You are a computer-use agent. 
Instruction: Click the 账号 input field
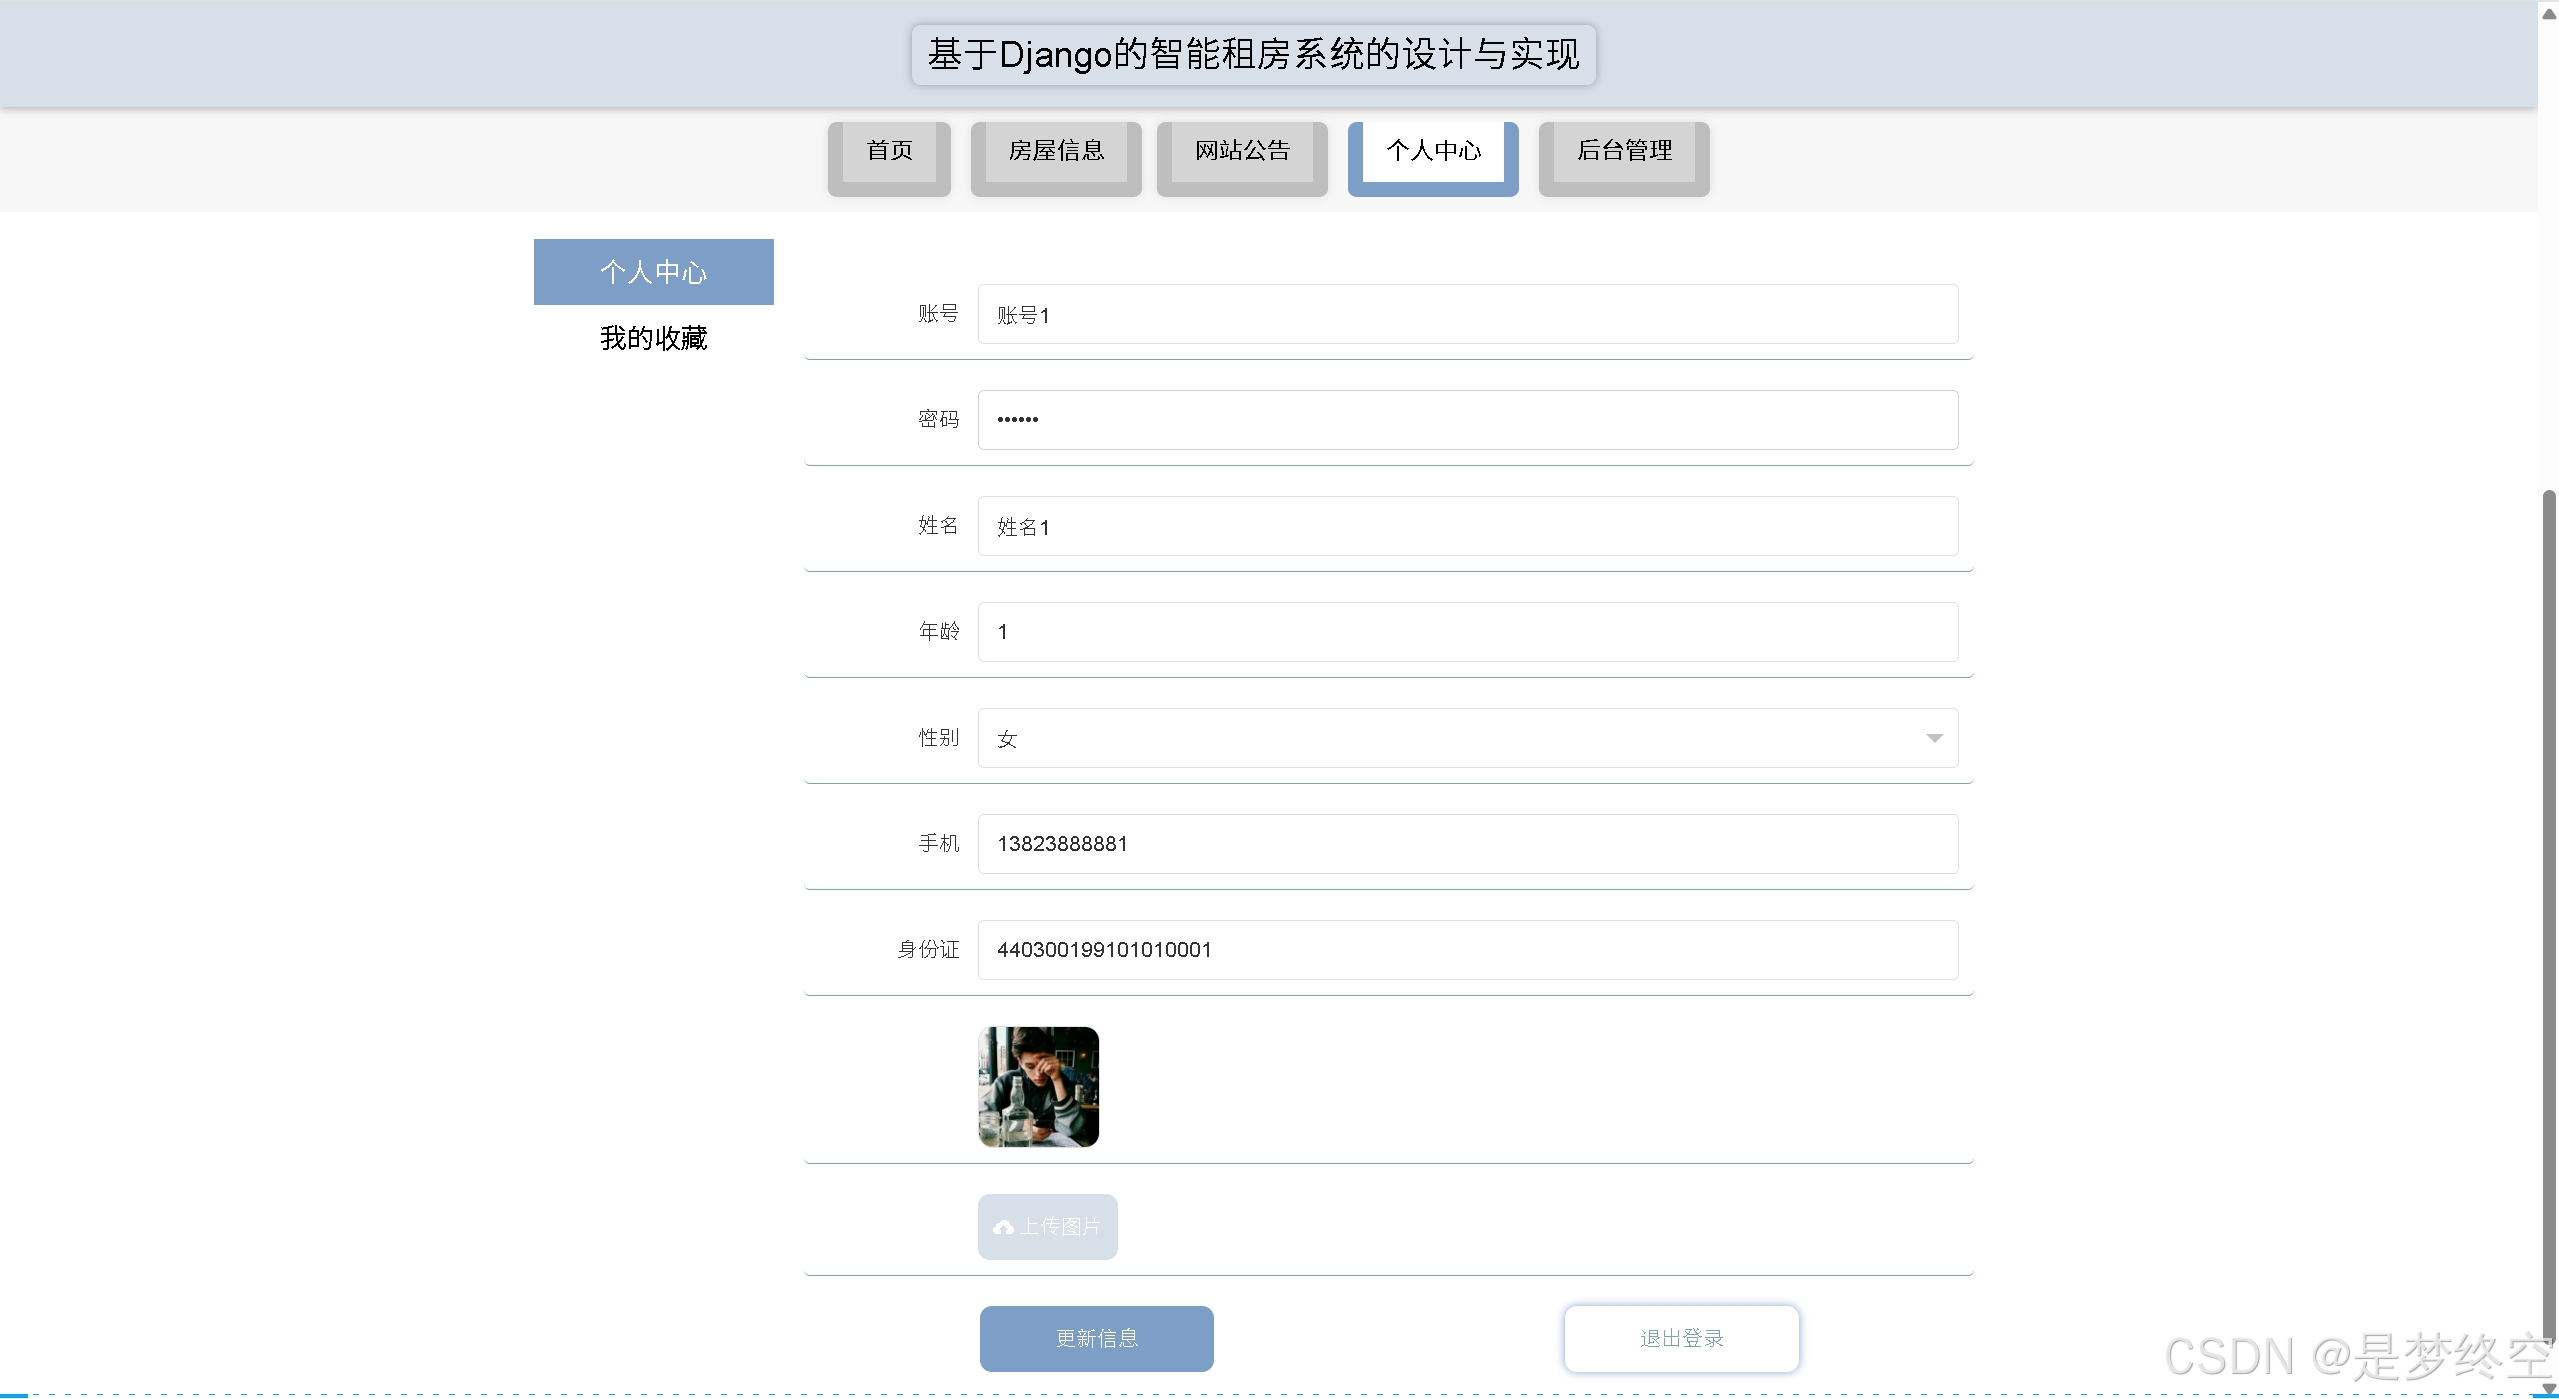[x=1467, y=315]
